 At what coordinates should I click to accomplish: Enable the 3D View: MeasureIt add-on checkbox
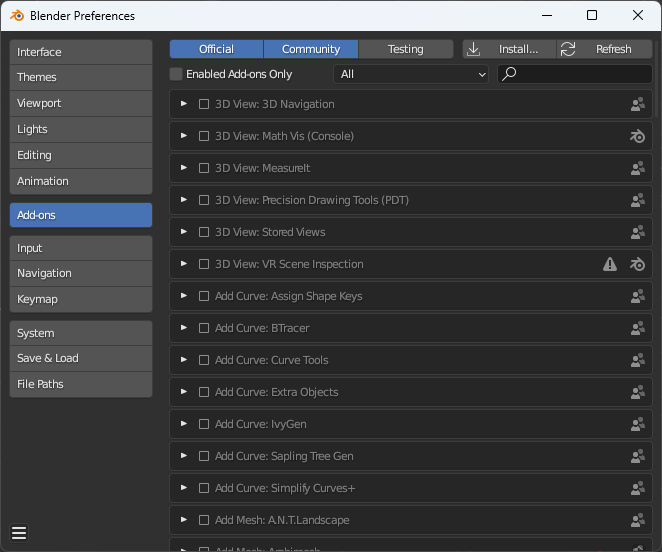[204, 168]
